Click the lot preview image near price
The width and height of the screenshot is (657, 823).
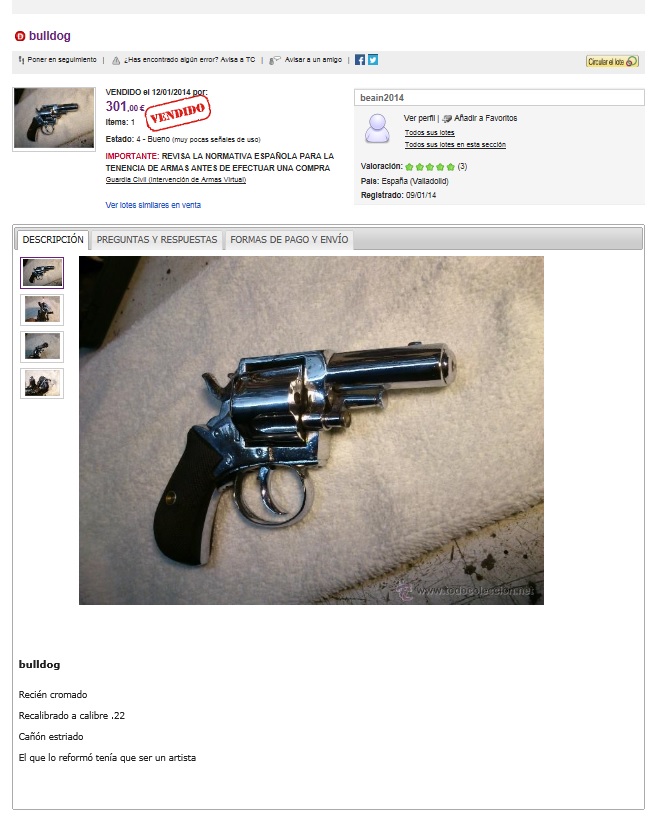click(x=54, y=119)
